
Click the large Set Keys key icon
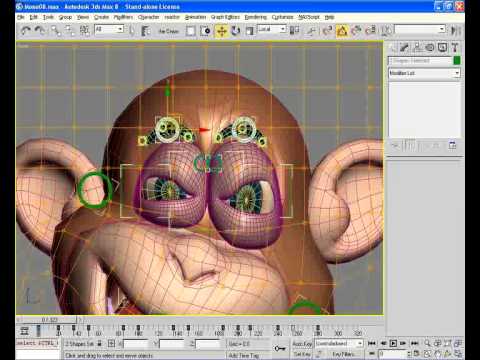pyautogui.click(x=280, y=349)
